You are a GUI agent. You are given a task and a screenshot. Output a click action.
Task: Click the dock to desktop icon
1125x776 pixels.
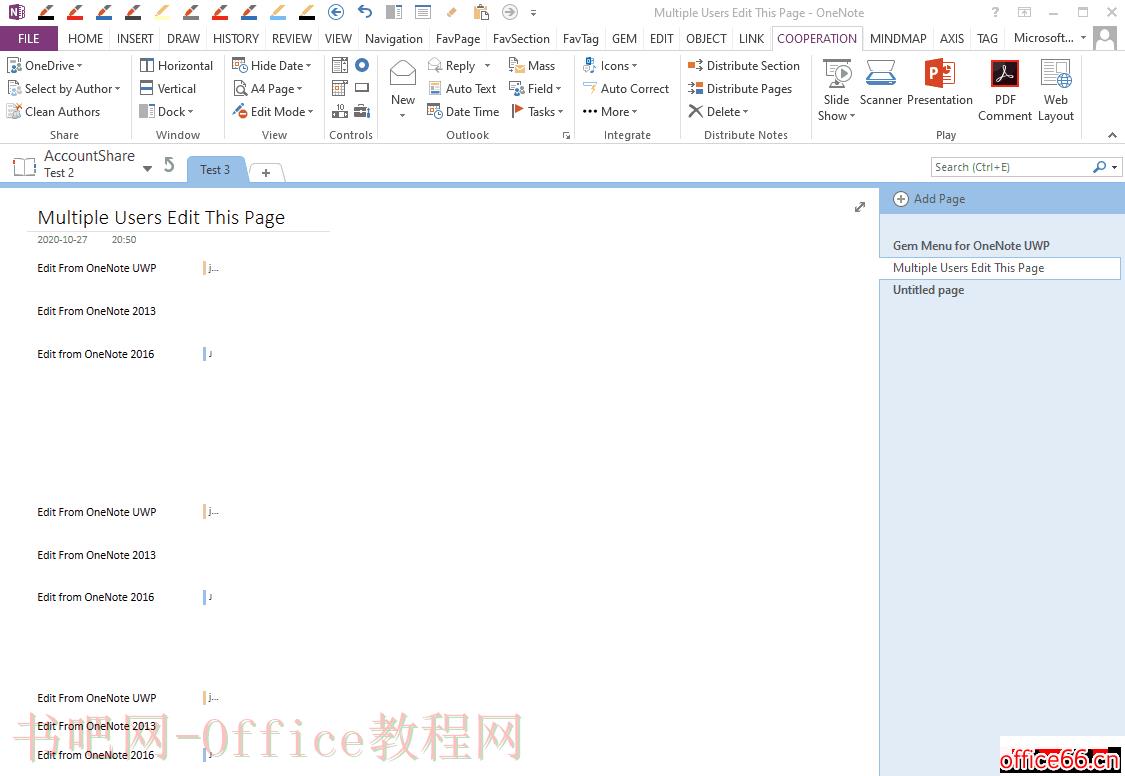pos(394,11)
